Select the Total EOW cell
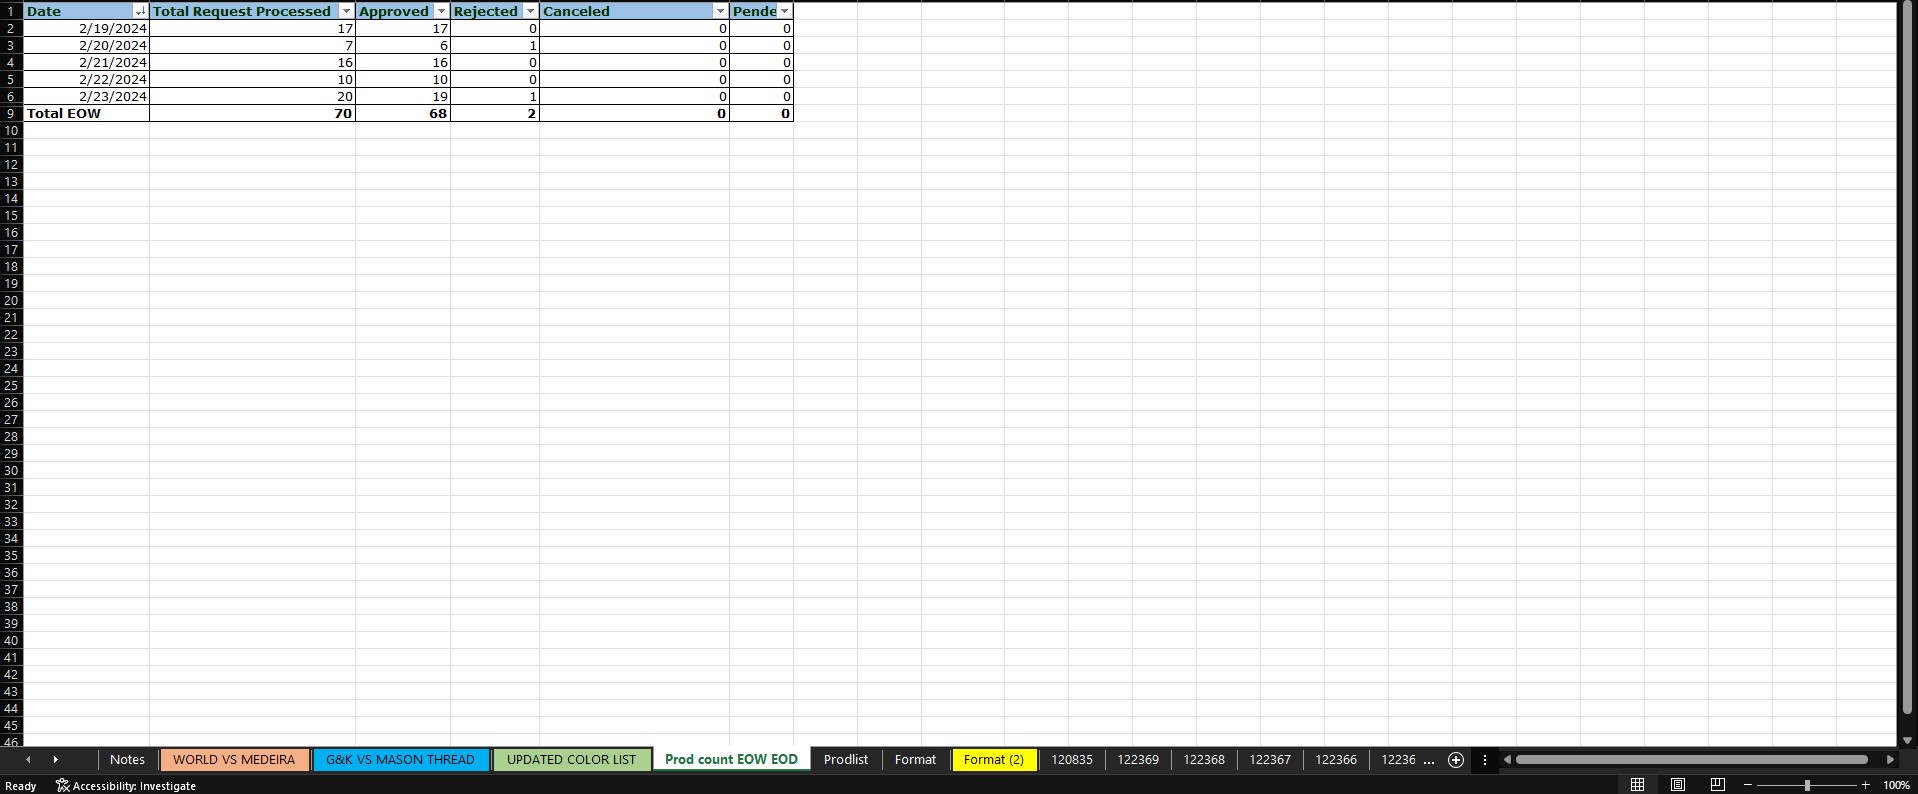 click(86, 113)
